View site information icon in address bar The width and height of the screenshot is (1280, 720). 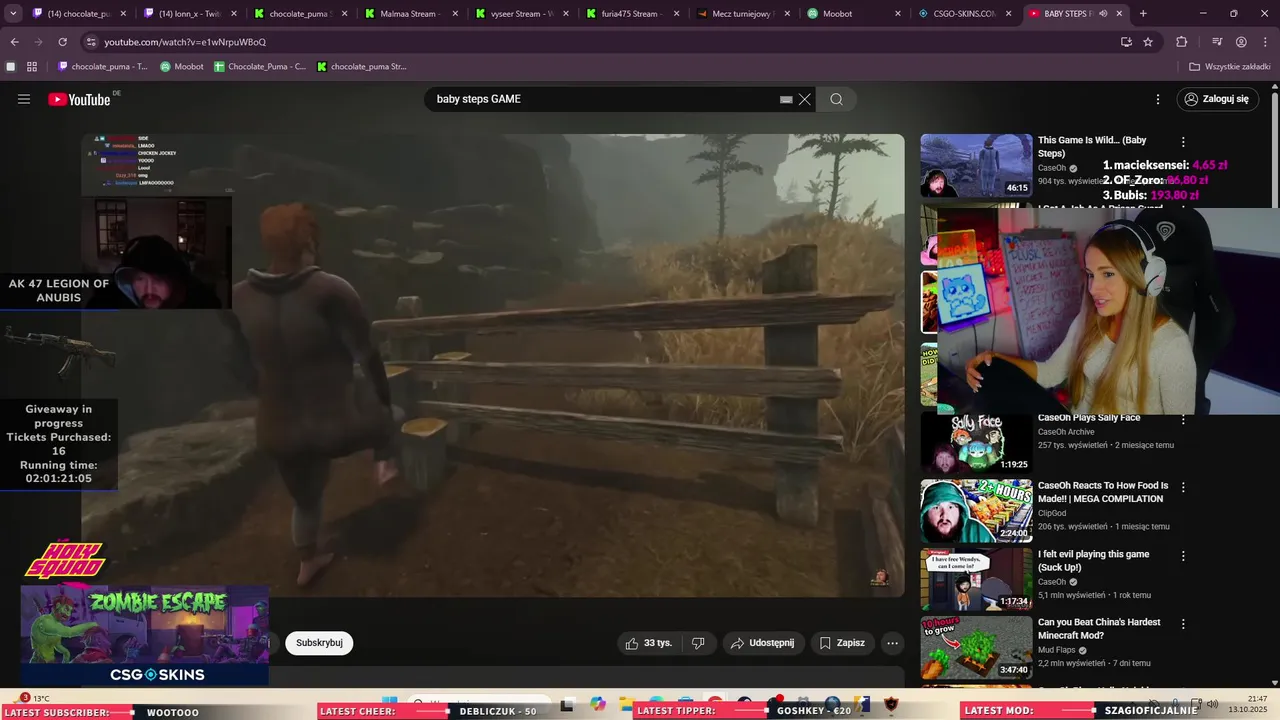tap(91, 42)
